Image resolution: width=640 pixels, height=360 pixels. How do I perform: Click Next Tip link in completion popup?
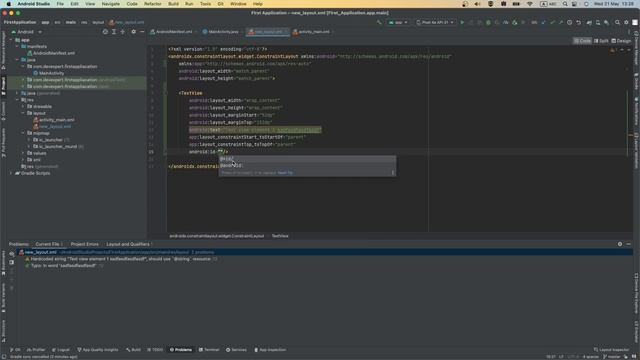click(x=285, y=173)
